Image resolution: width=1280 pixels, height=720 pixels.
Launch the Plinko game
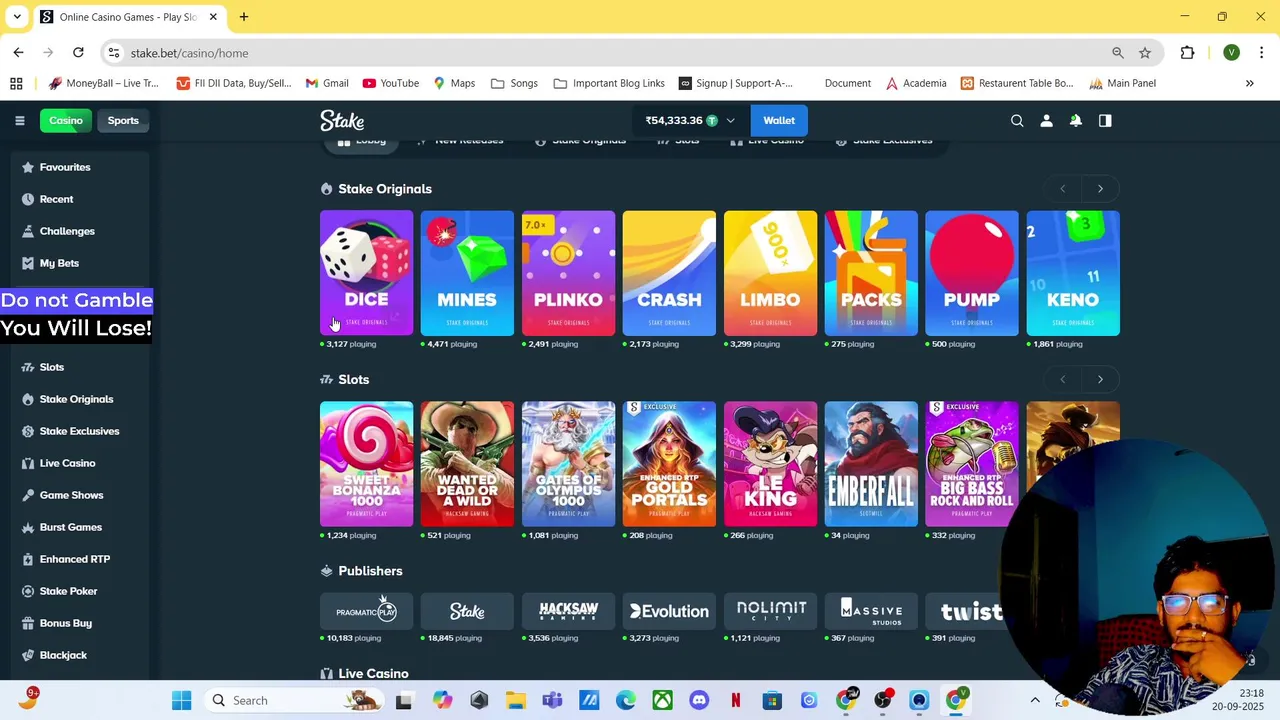point(568,273)
